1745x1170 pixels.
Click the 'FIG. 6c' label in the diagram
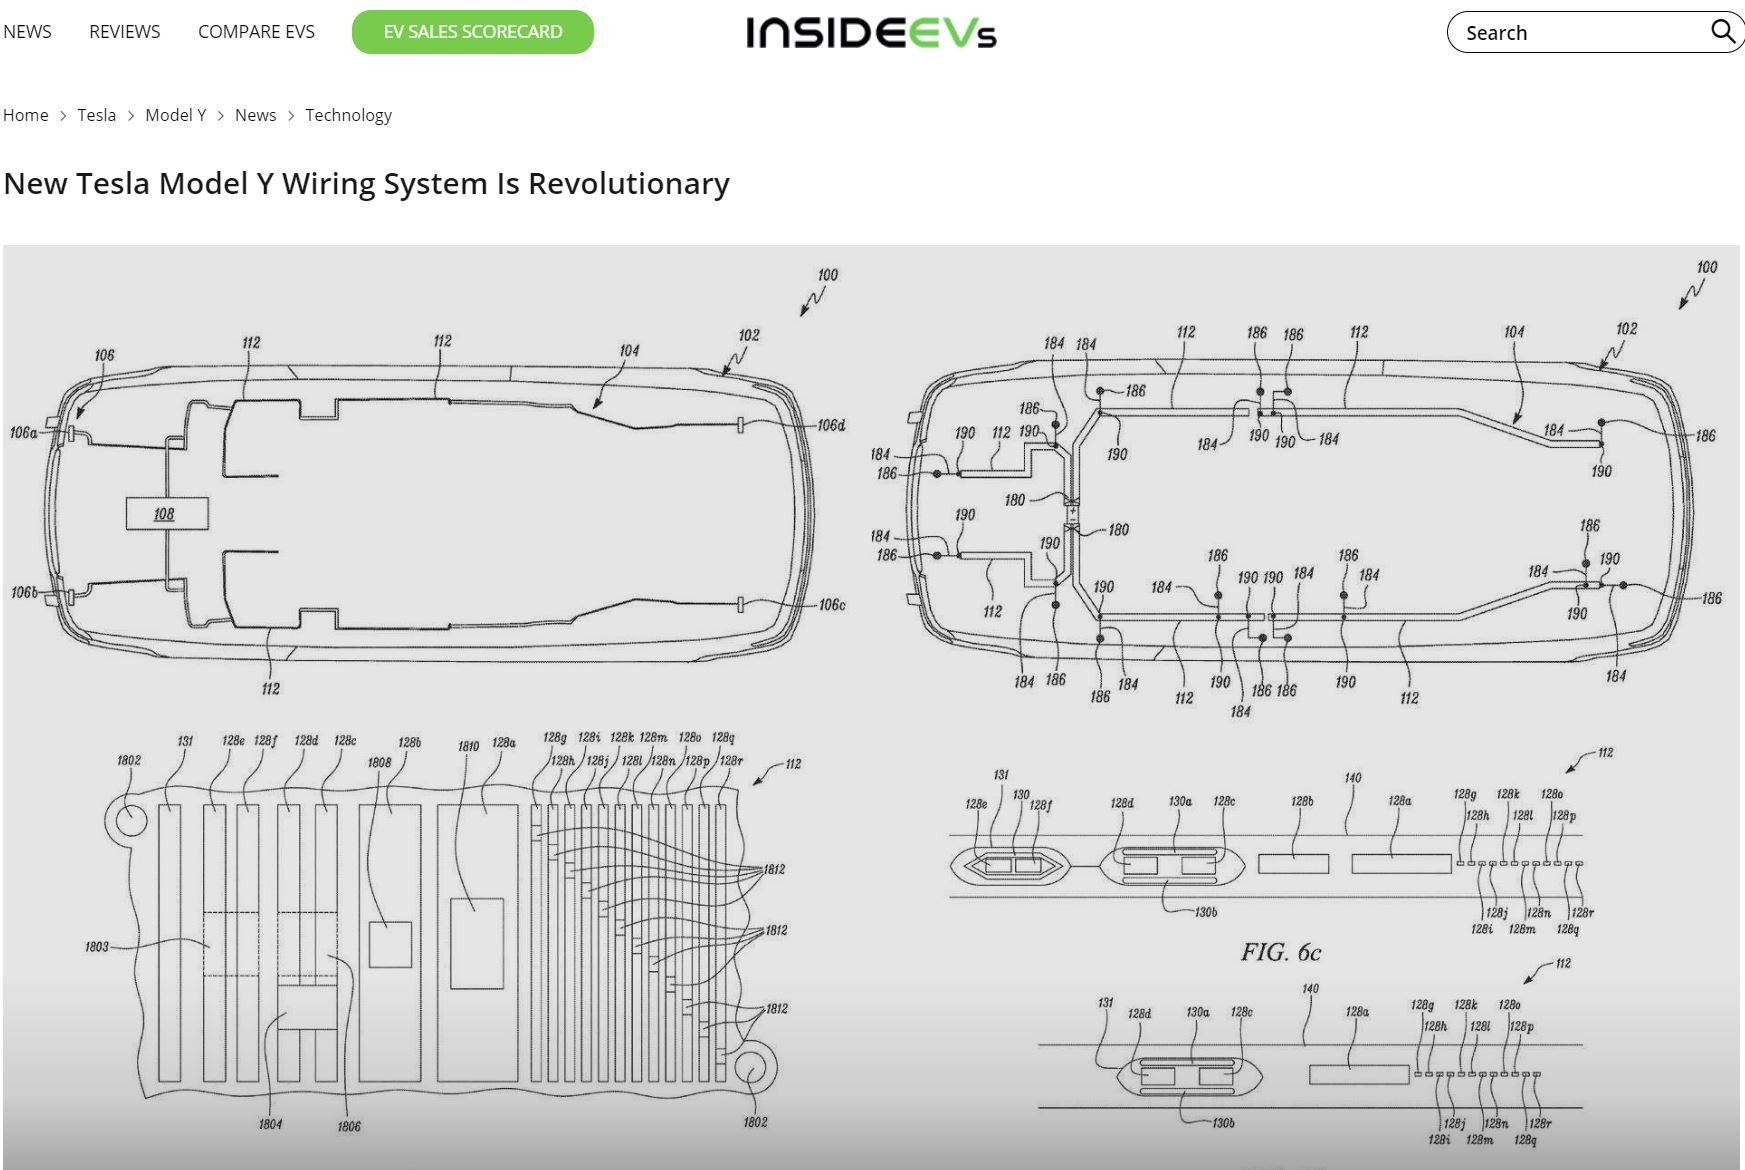[x=1281, y=952]
